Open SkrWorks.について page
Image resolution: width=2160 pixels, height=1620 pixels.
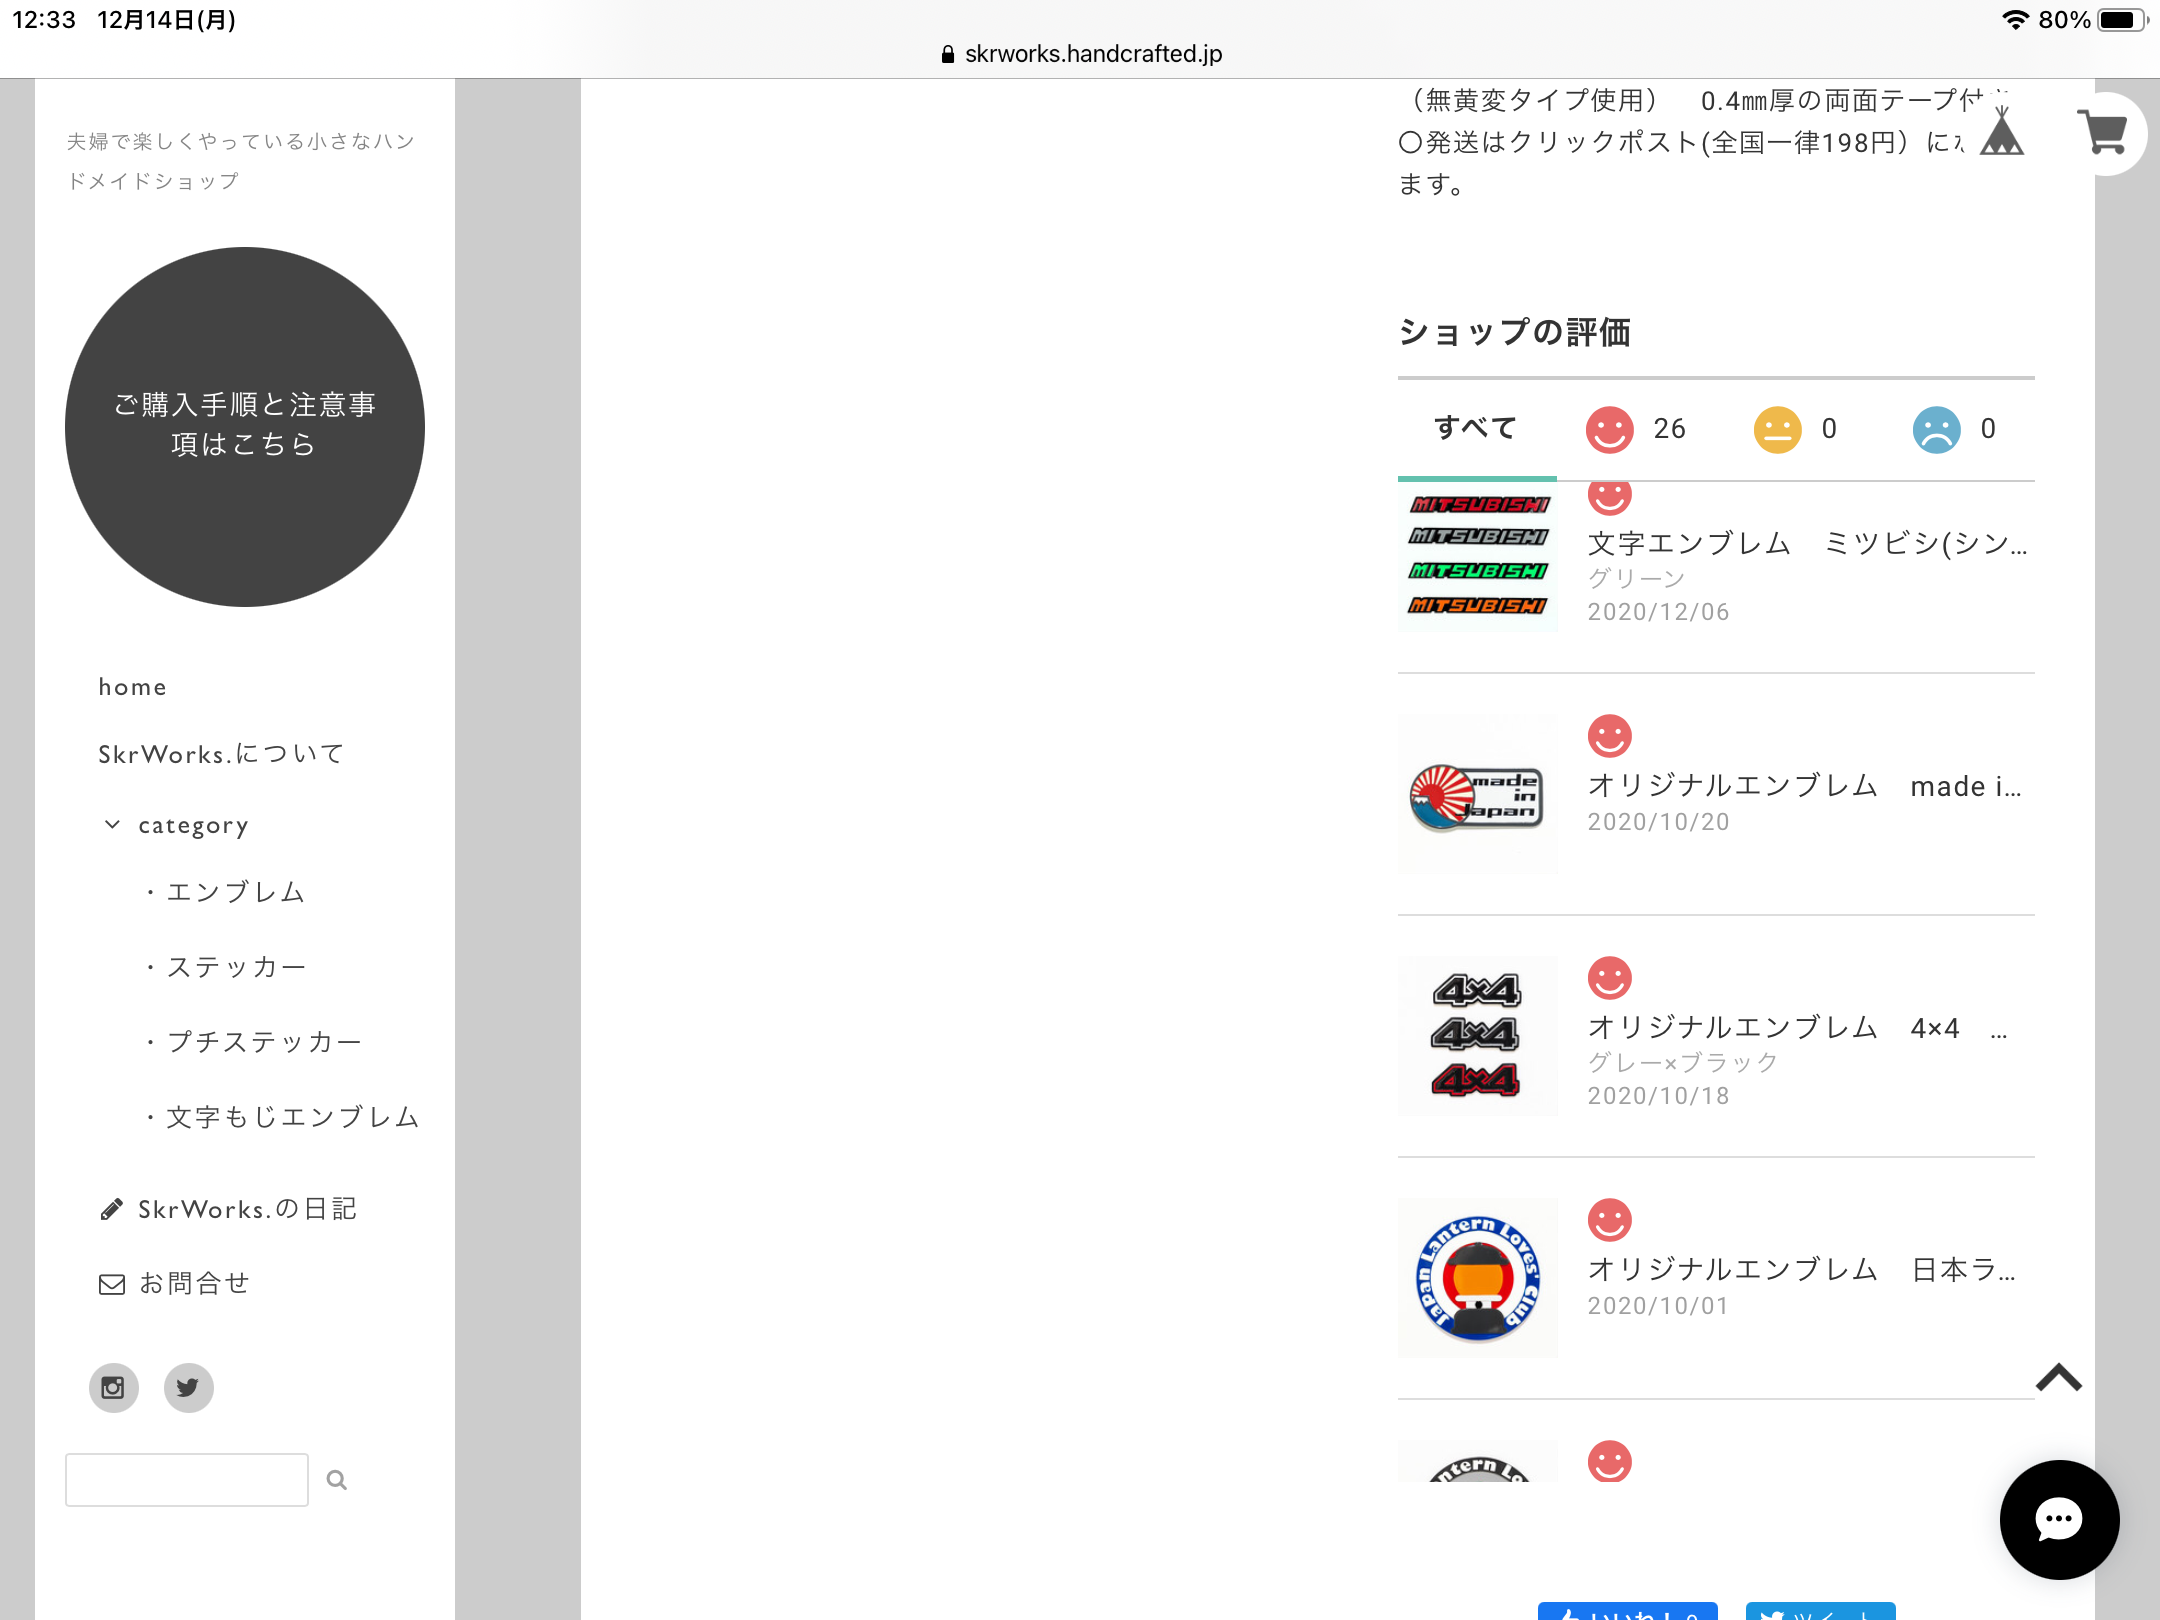[x=221, y=753]
